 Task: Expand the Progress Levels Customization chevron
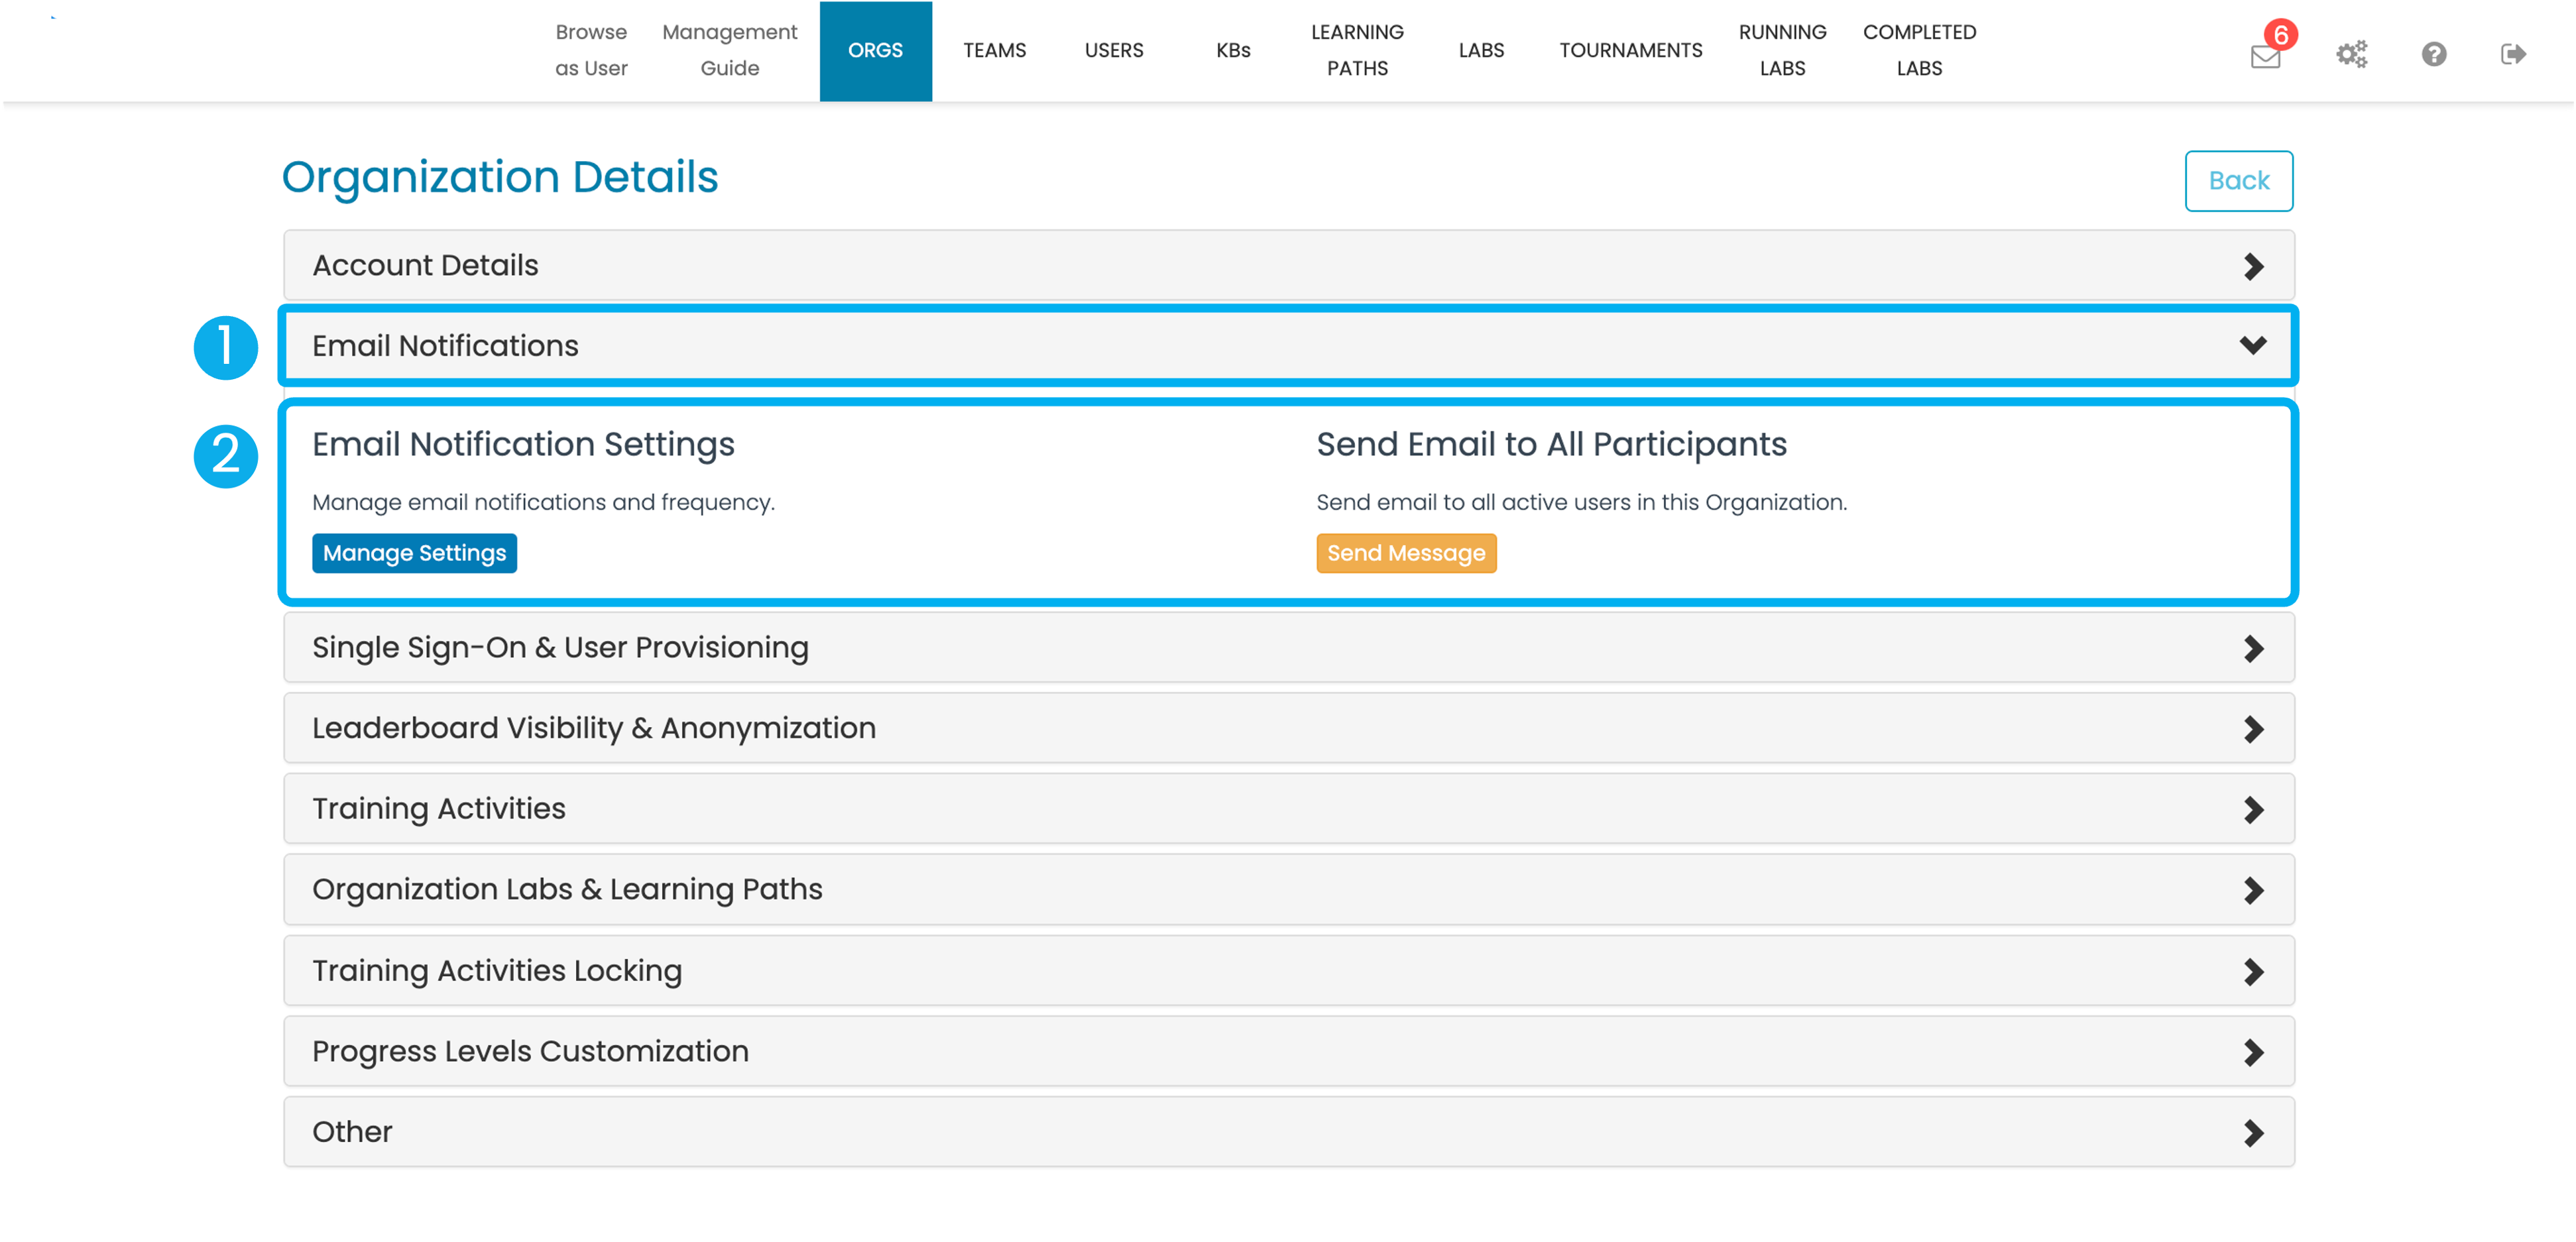2253,1052
